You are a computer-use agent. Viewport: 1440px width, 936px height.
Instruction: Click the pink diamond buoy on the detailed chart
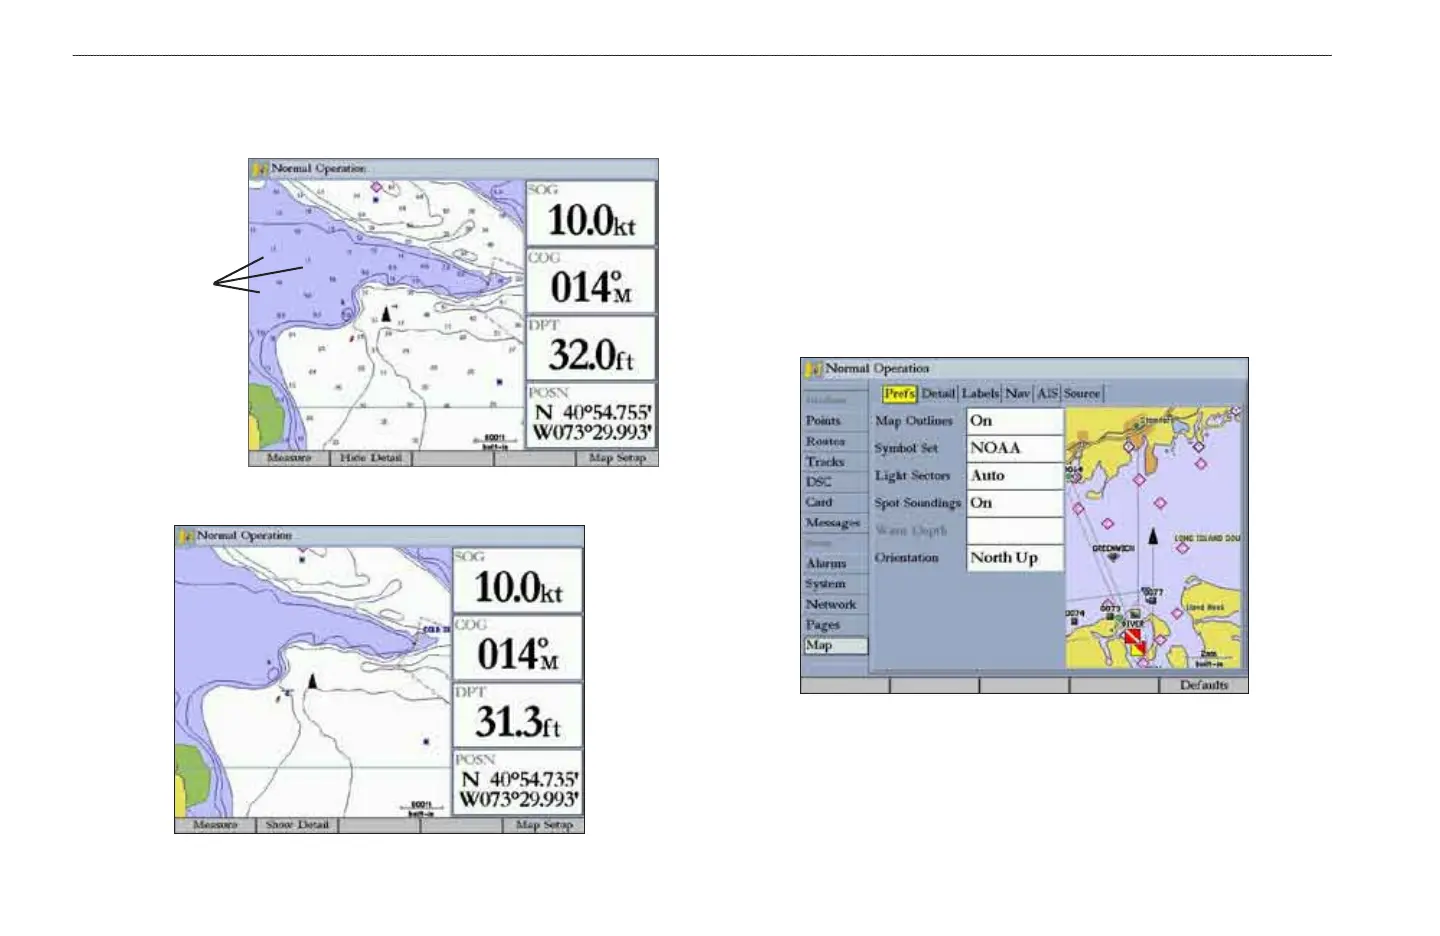376,186
